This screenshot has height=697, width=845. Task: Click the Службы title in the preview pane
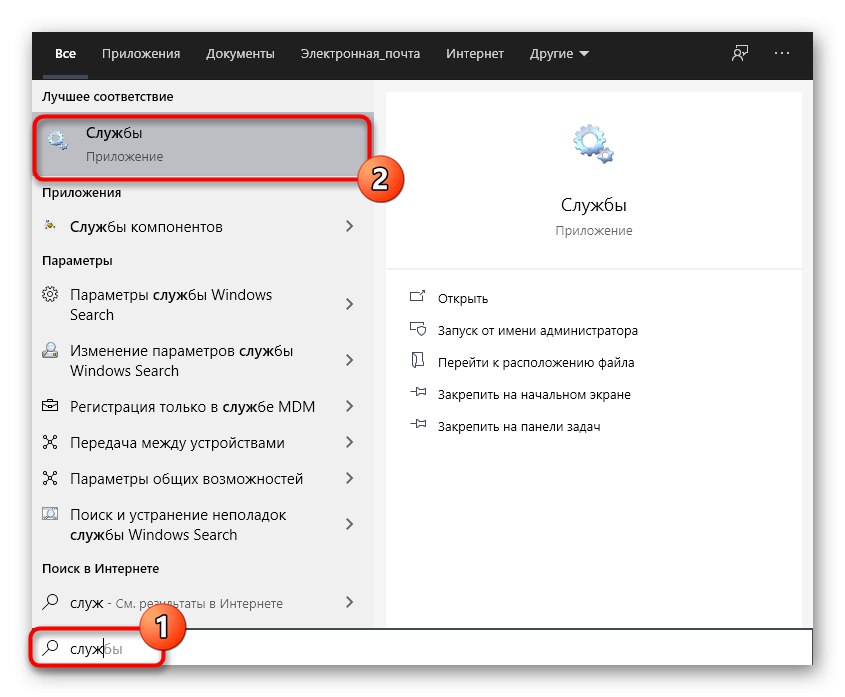tap(593, 205)
